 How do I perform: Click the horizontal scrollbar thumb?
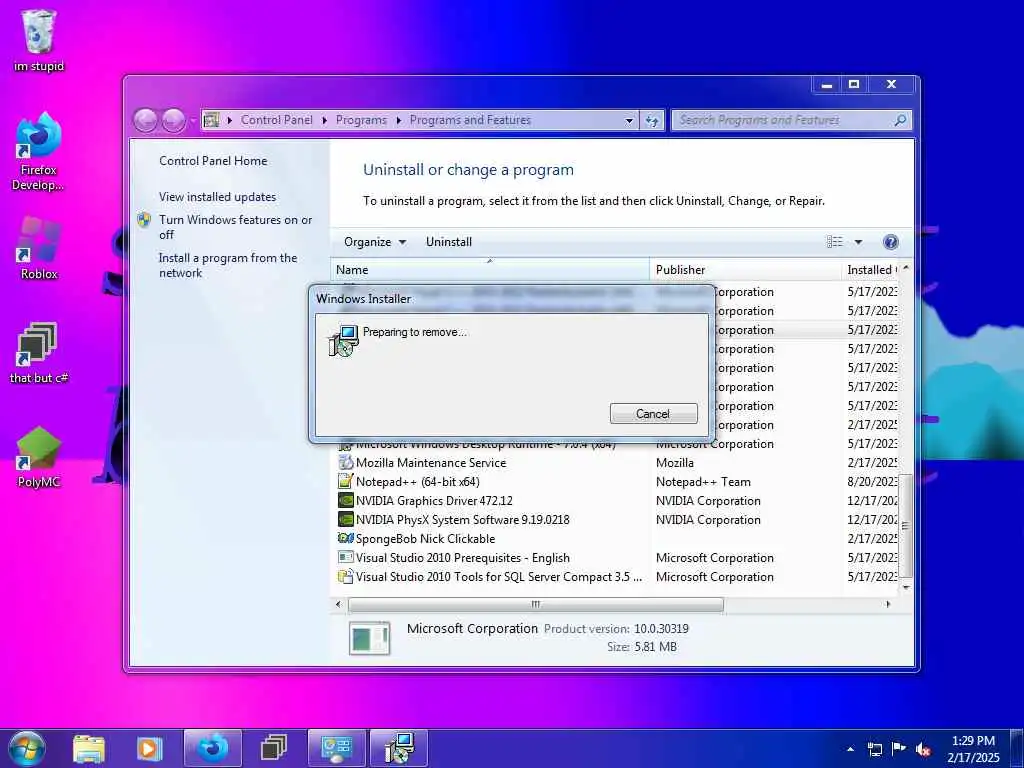tap(536, 604)
